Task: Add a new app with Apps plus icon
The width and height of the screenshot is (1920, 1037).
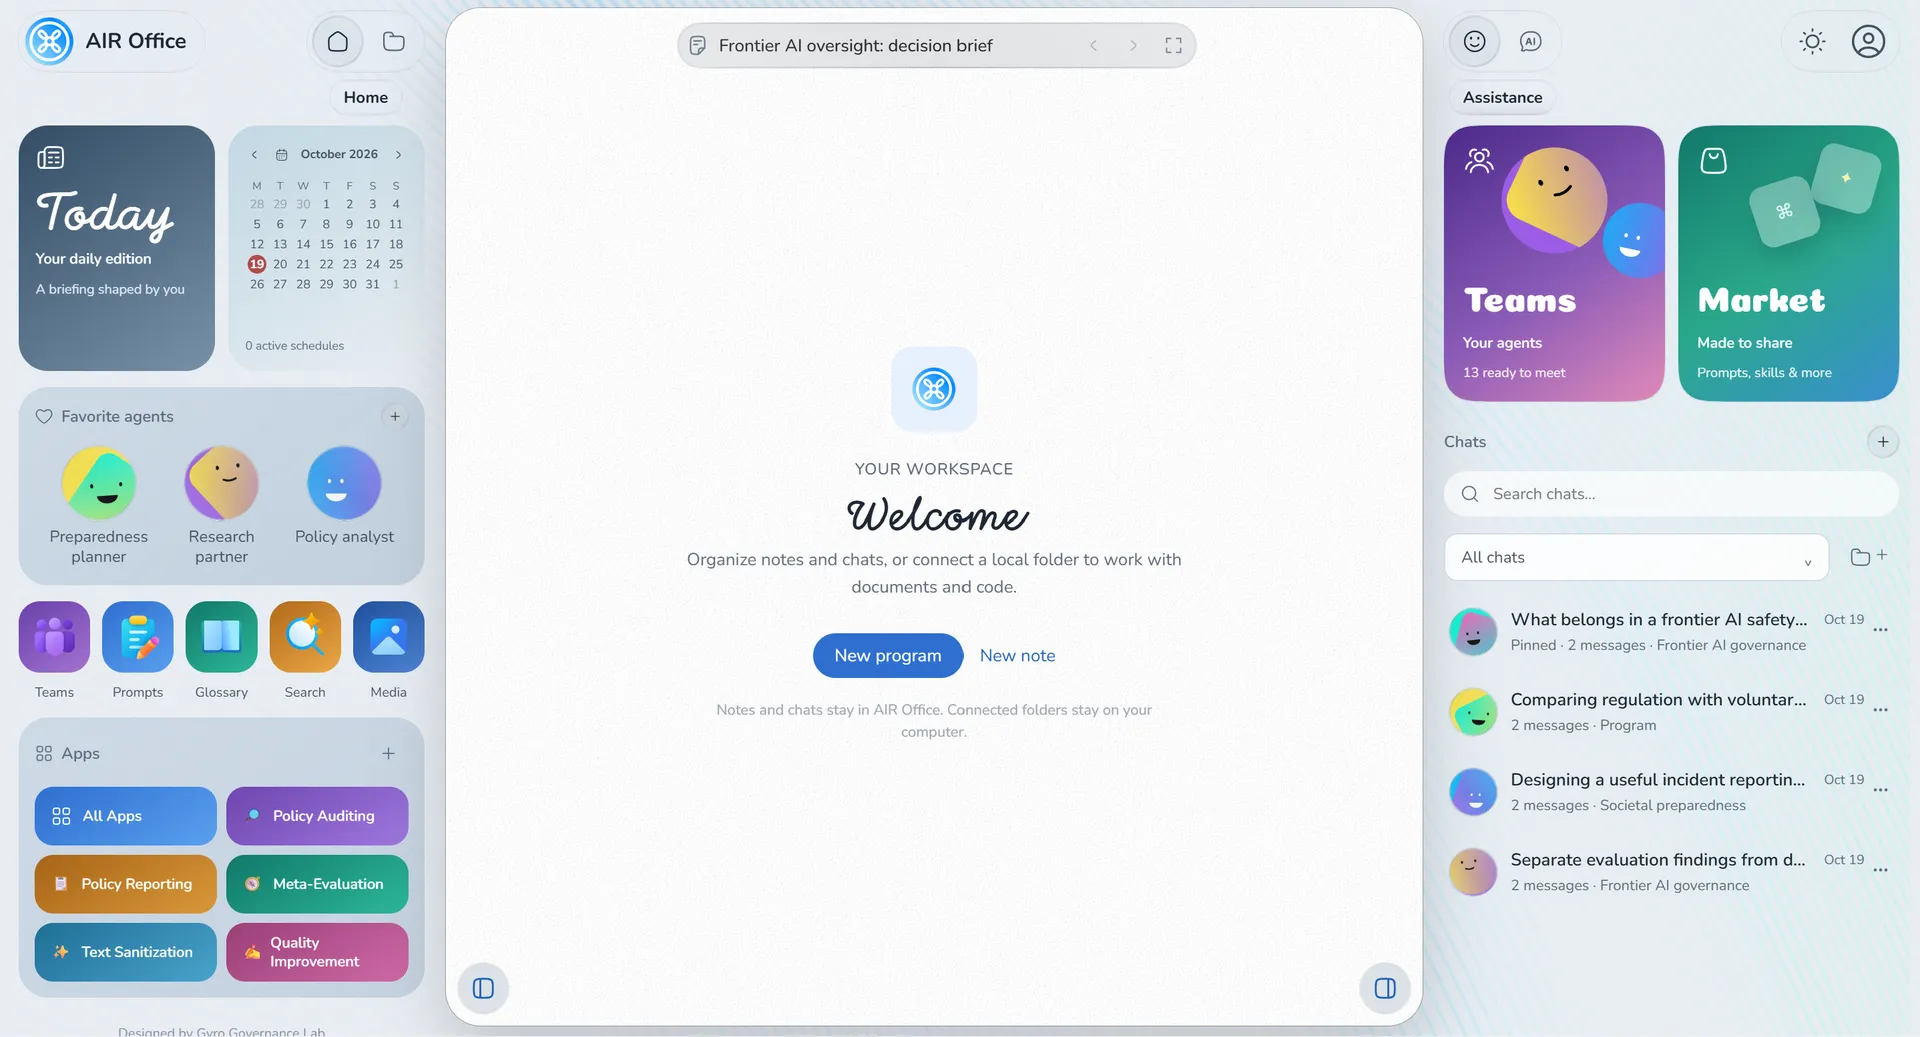Action: 388,753
